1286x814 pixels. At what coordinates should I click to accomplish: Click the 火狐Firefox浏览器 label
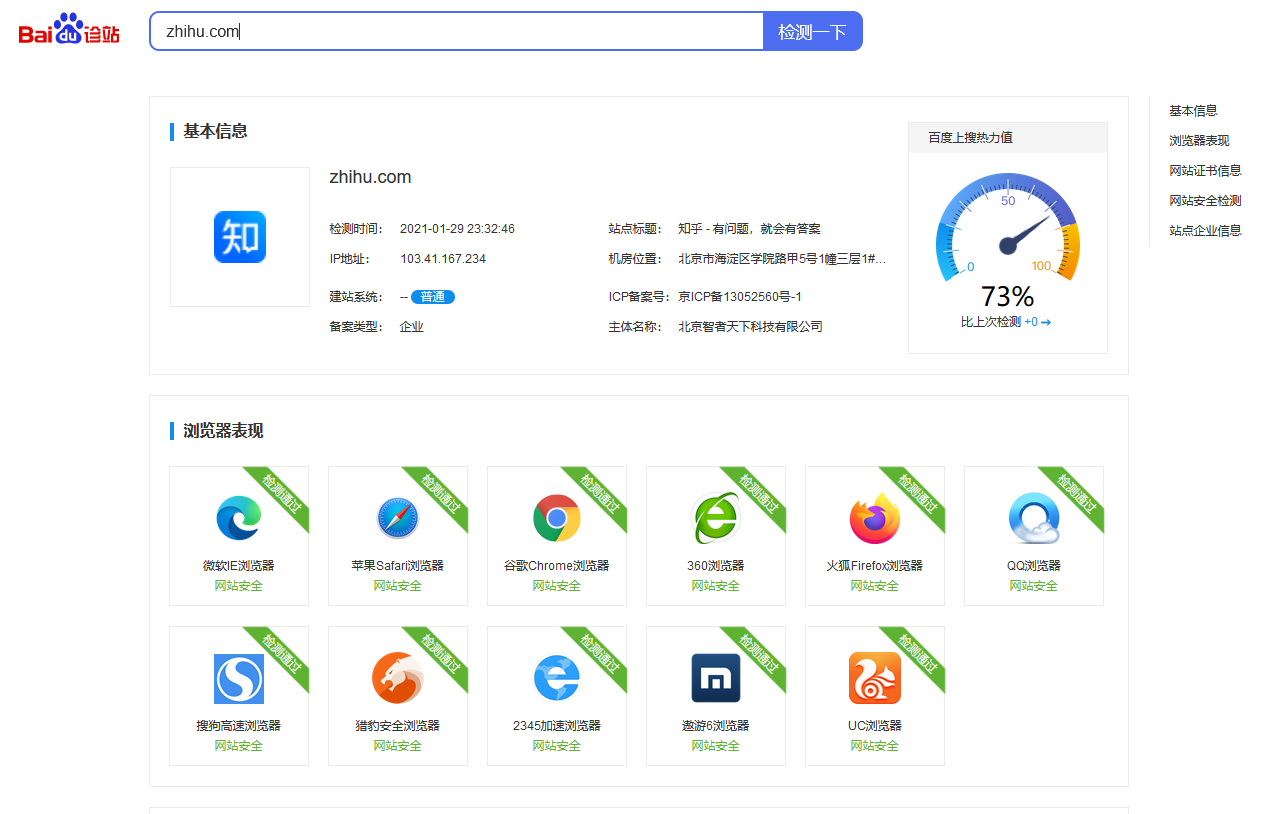tap(874, 566)
